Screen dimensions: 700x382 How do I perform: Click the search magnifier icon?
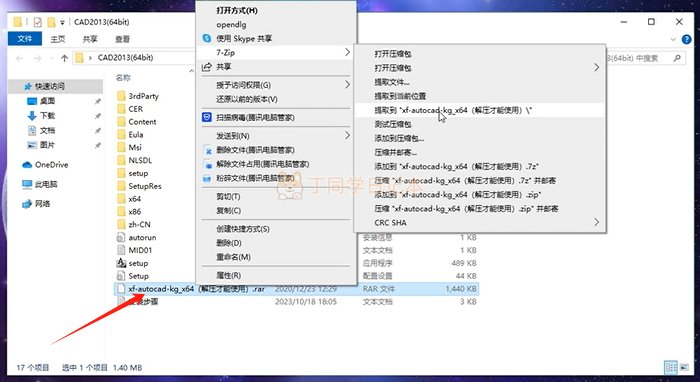677,58
